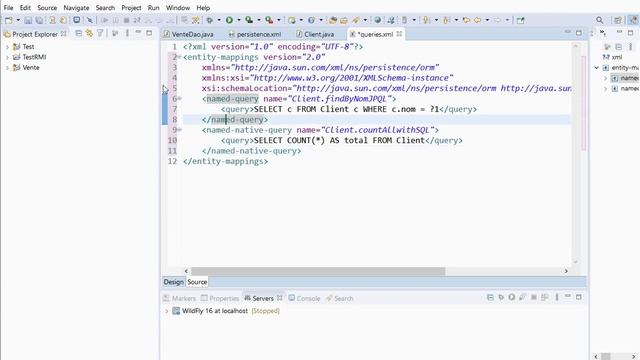Open the New wizard dropdown arrow
Image resolution: width=640 pixels, height=360 pixels.
(18, 20)
